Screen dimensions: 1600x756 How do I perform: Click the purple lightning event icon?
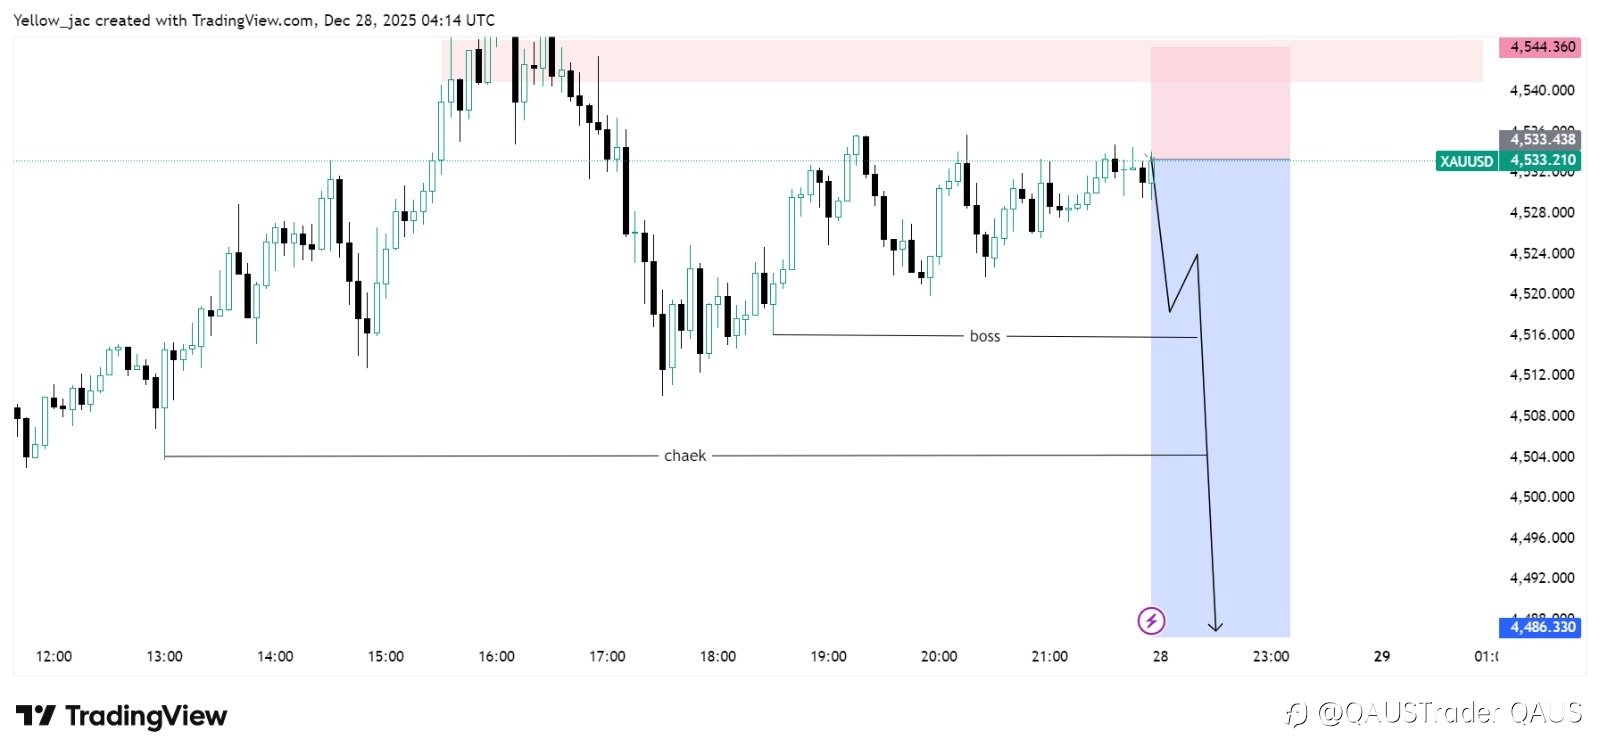(x=1151, y=621)
